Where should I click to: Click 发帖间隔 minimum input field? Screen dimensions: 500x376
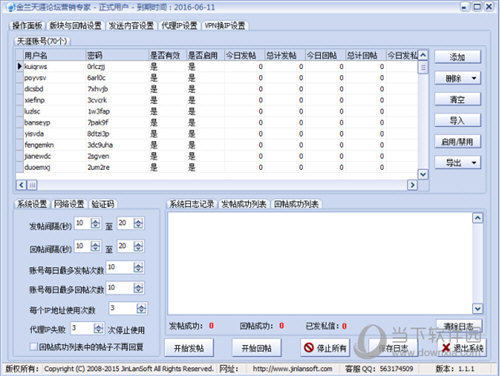tap(82, 223)
